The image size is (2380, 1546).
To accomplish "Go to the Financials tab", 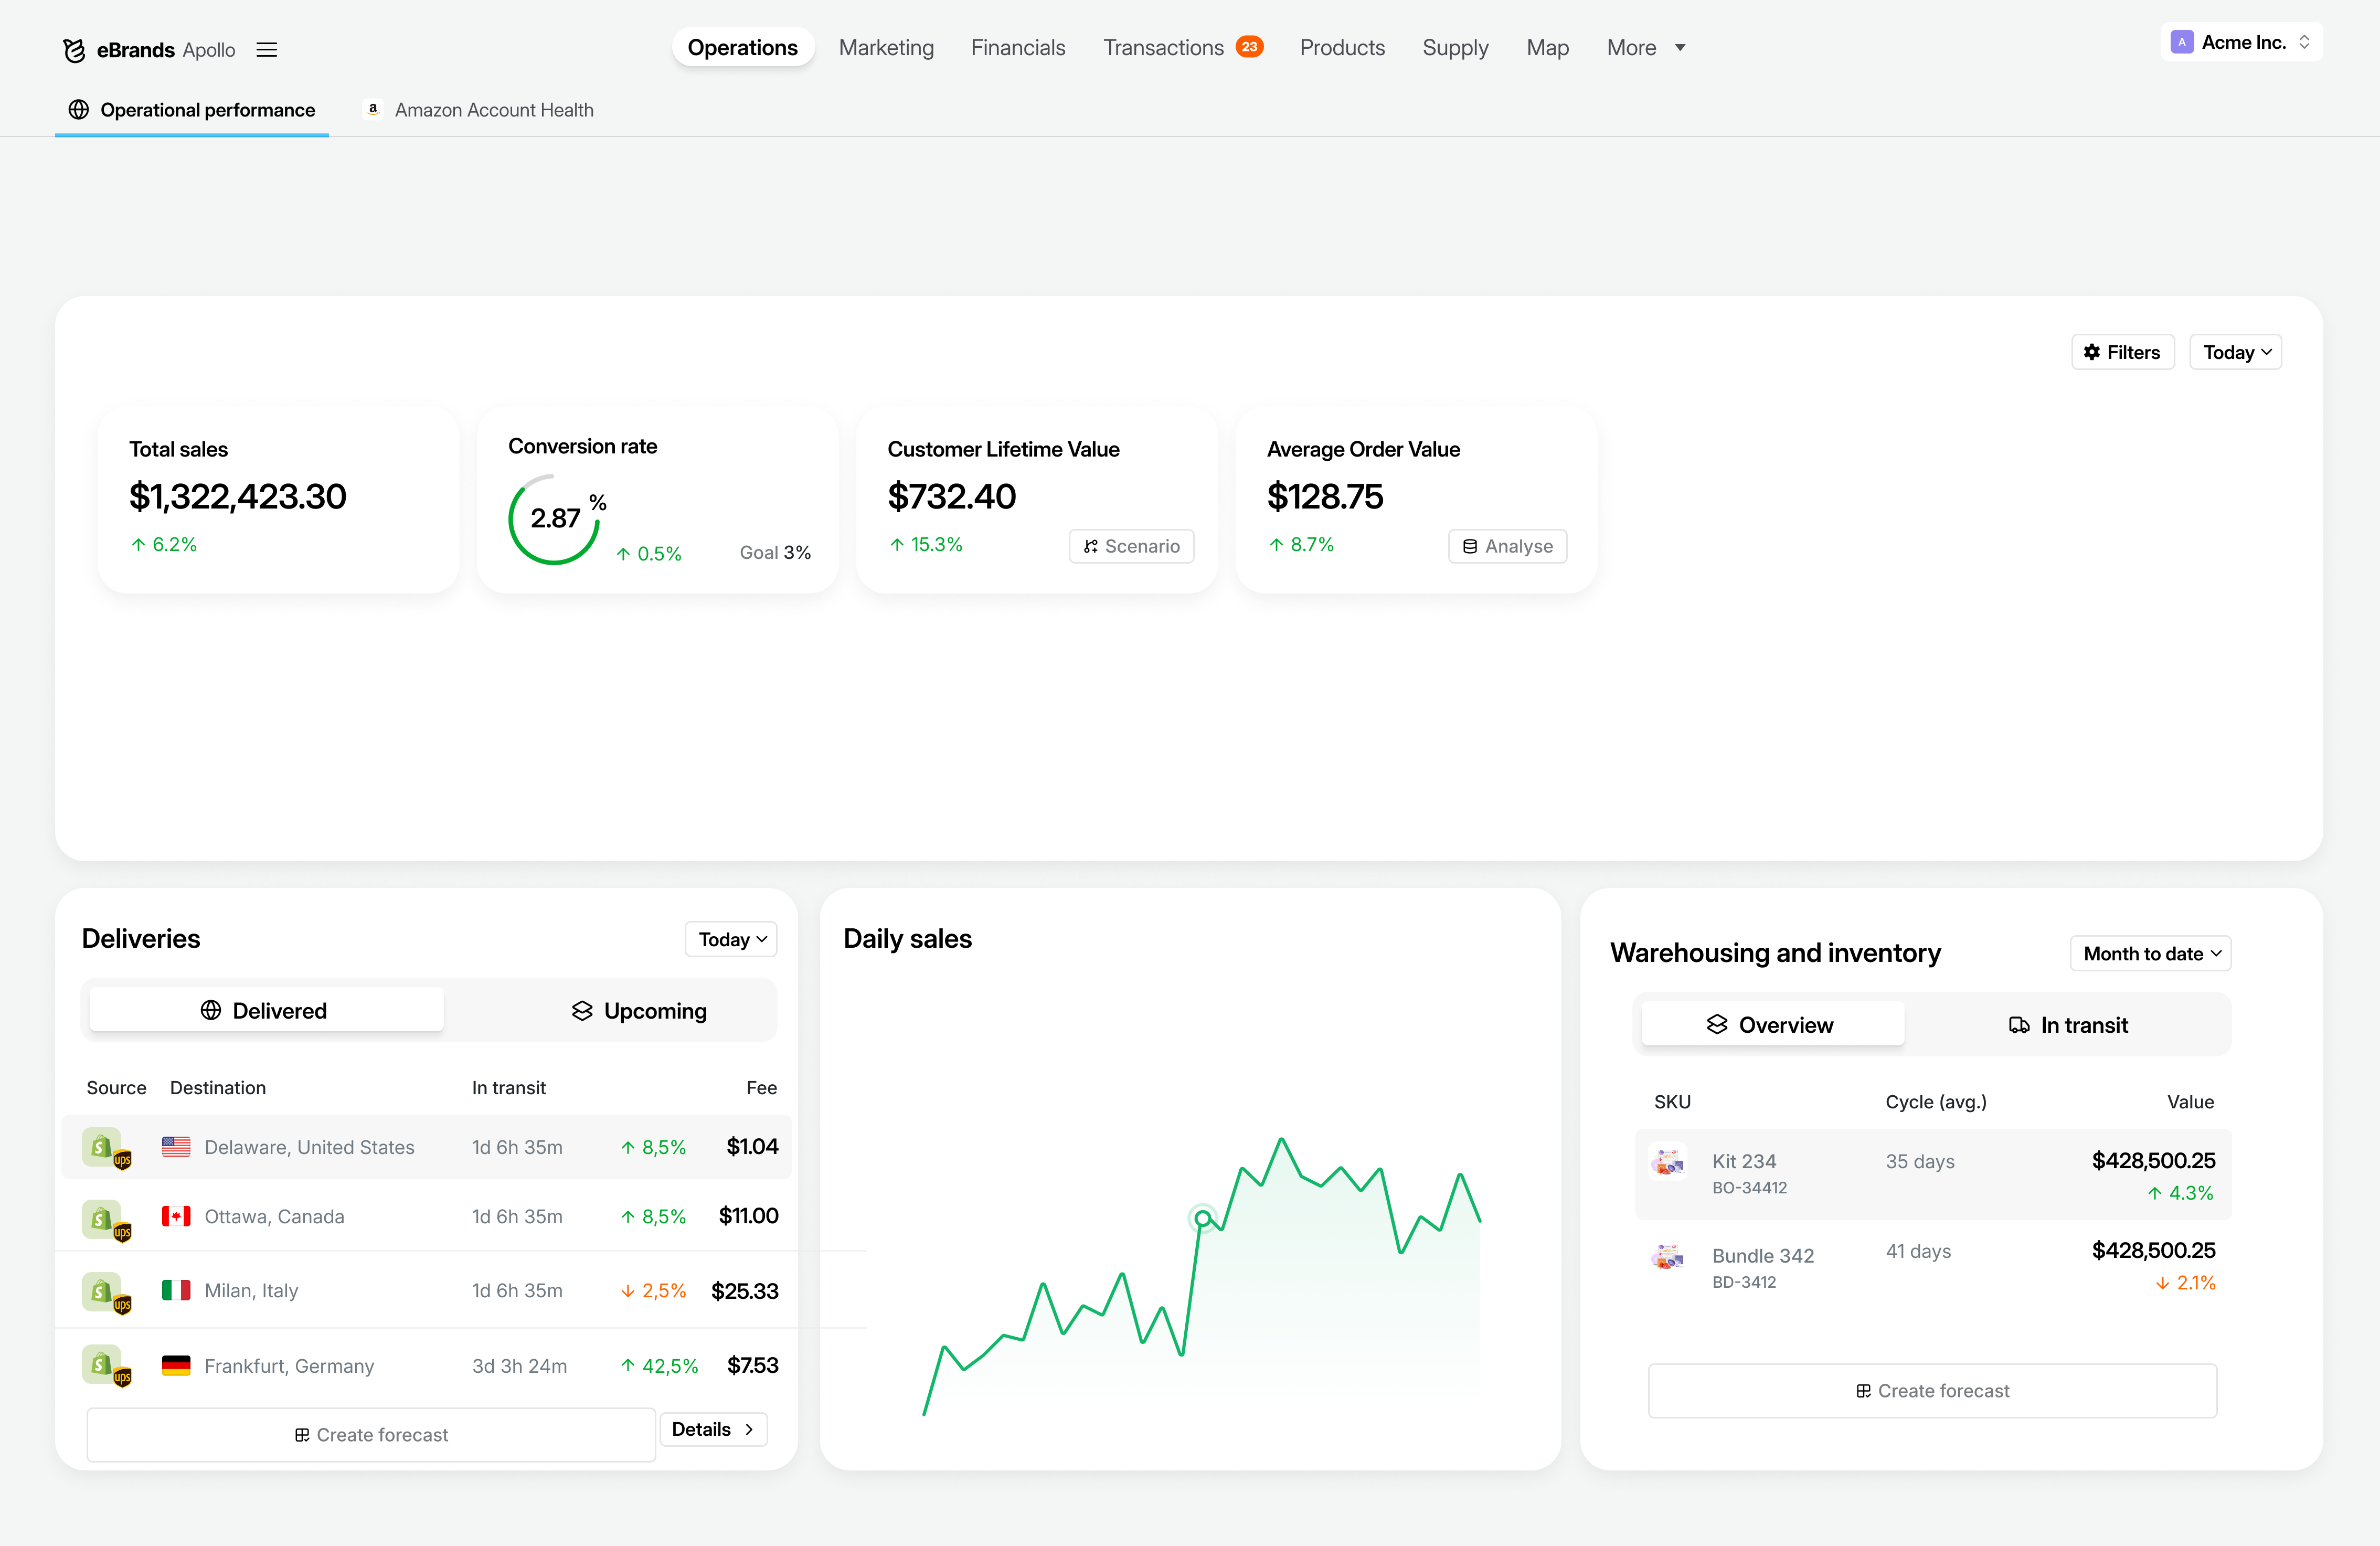I will point(1017,47).
